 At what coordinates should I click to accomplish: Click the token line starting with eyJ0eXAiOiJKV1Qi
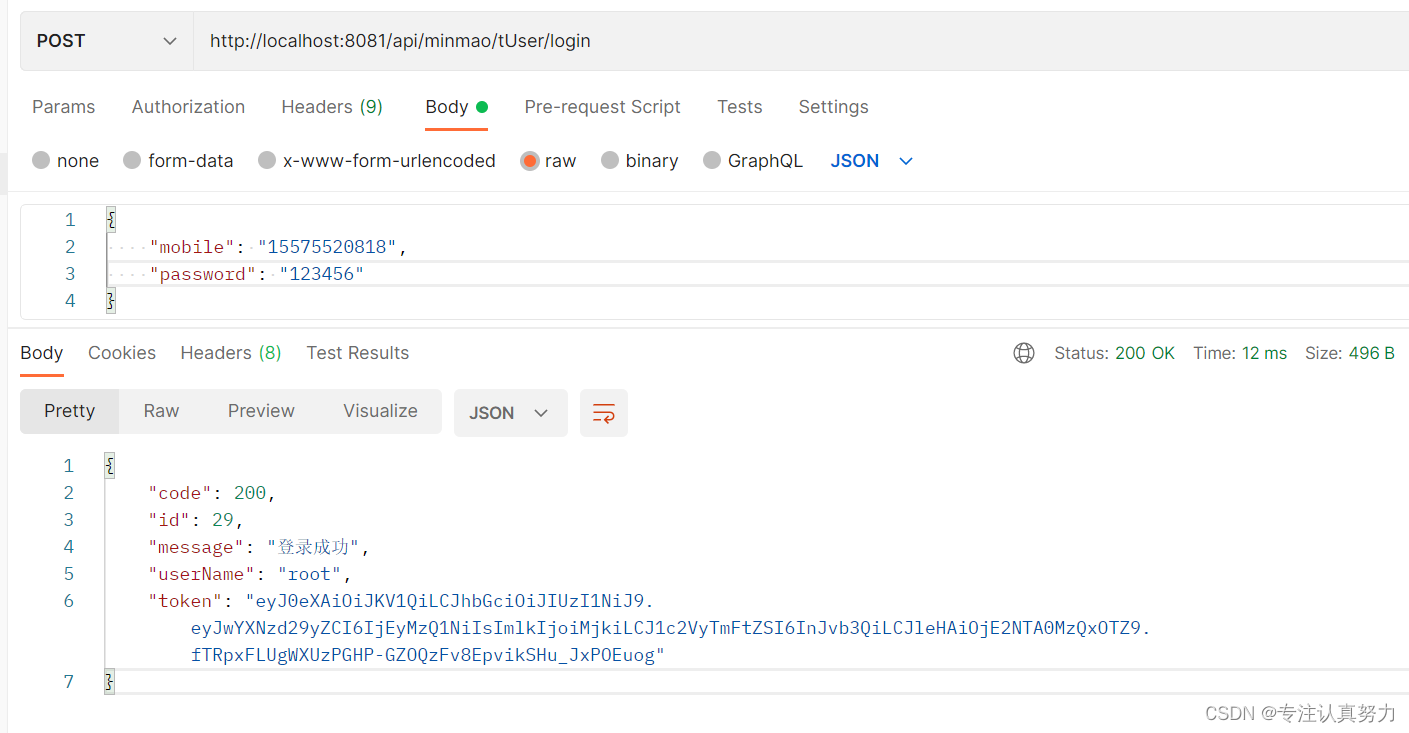click(449, 601)
